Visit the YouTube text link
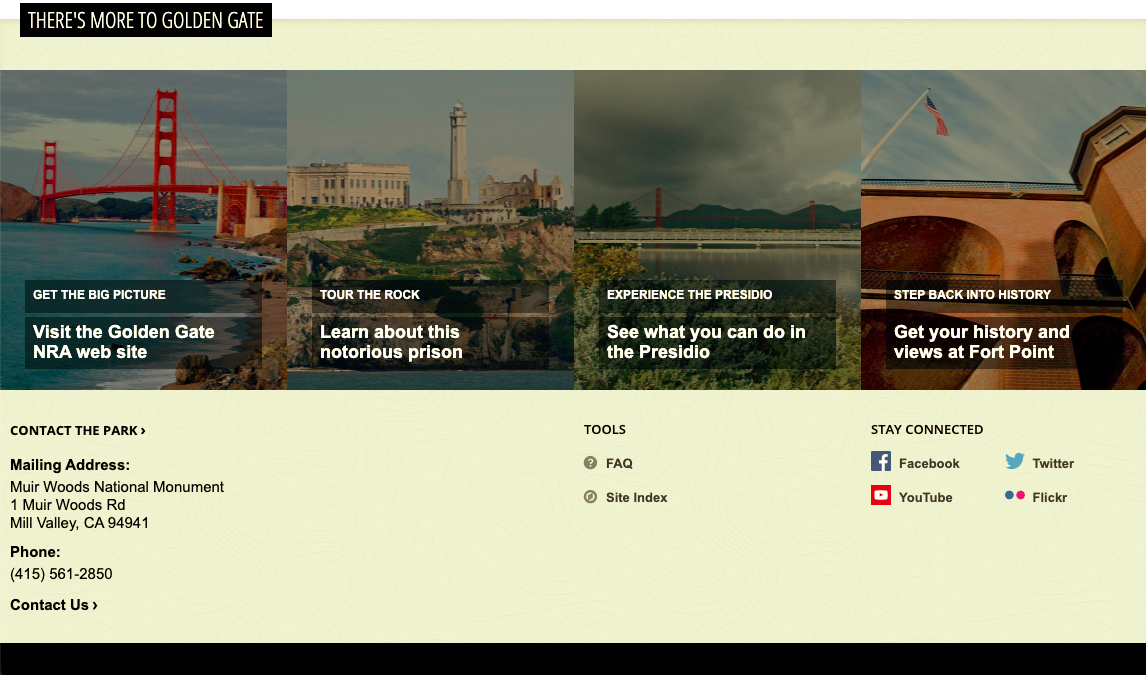The image size is (1146, 675). pos(925,497)
